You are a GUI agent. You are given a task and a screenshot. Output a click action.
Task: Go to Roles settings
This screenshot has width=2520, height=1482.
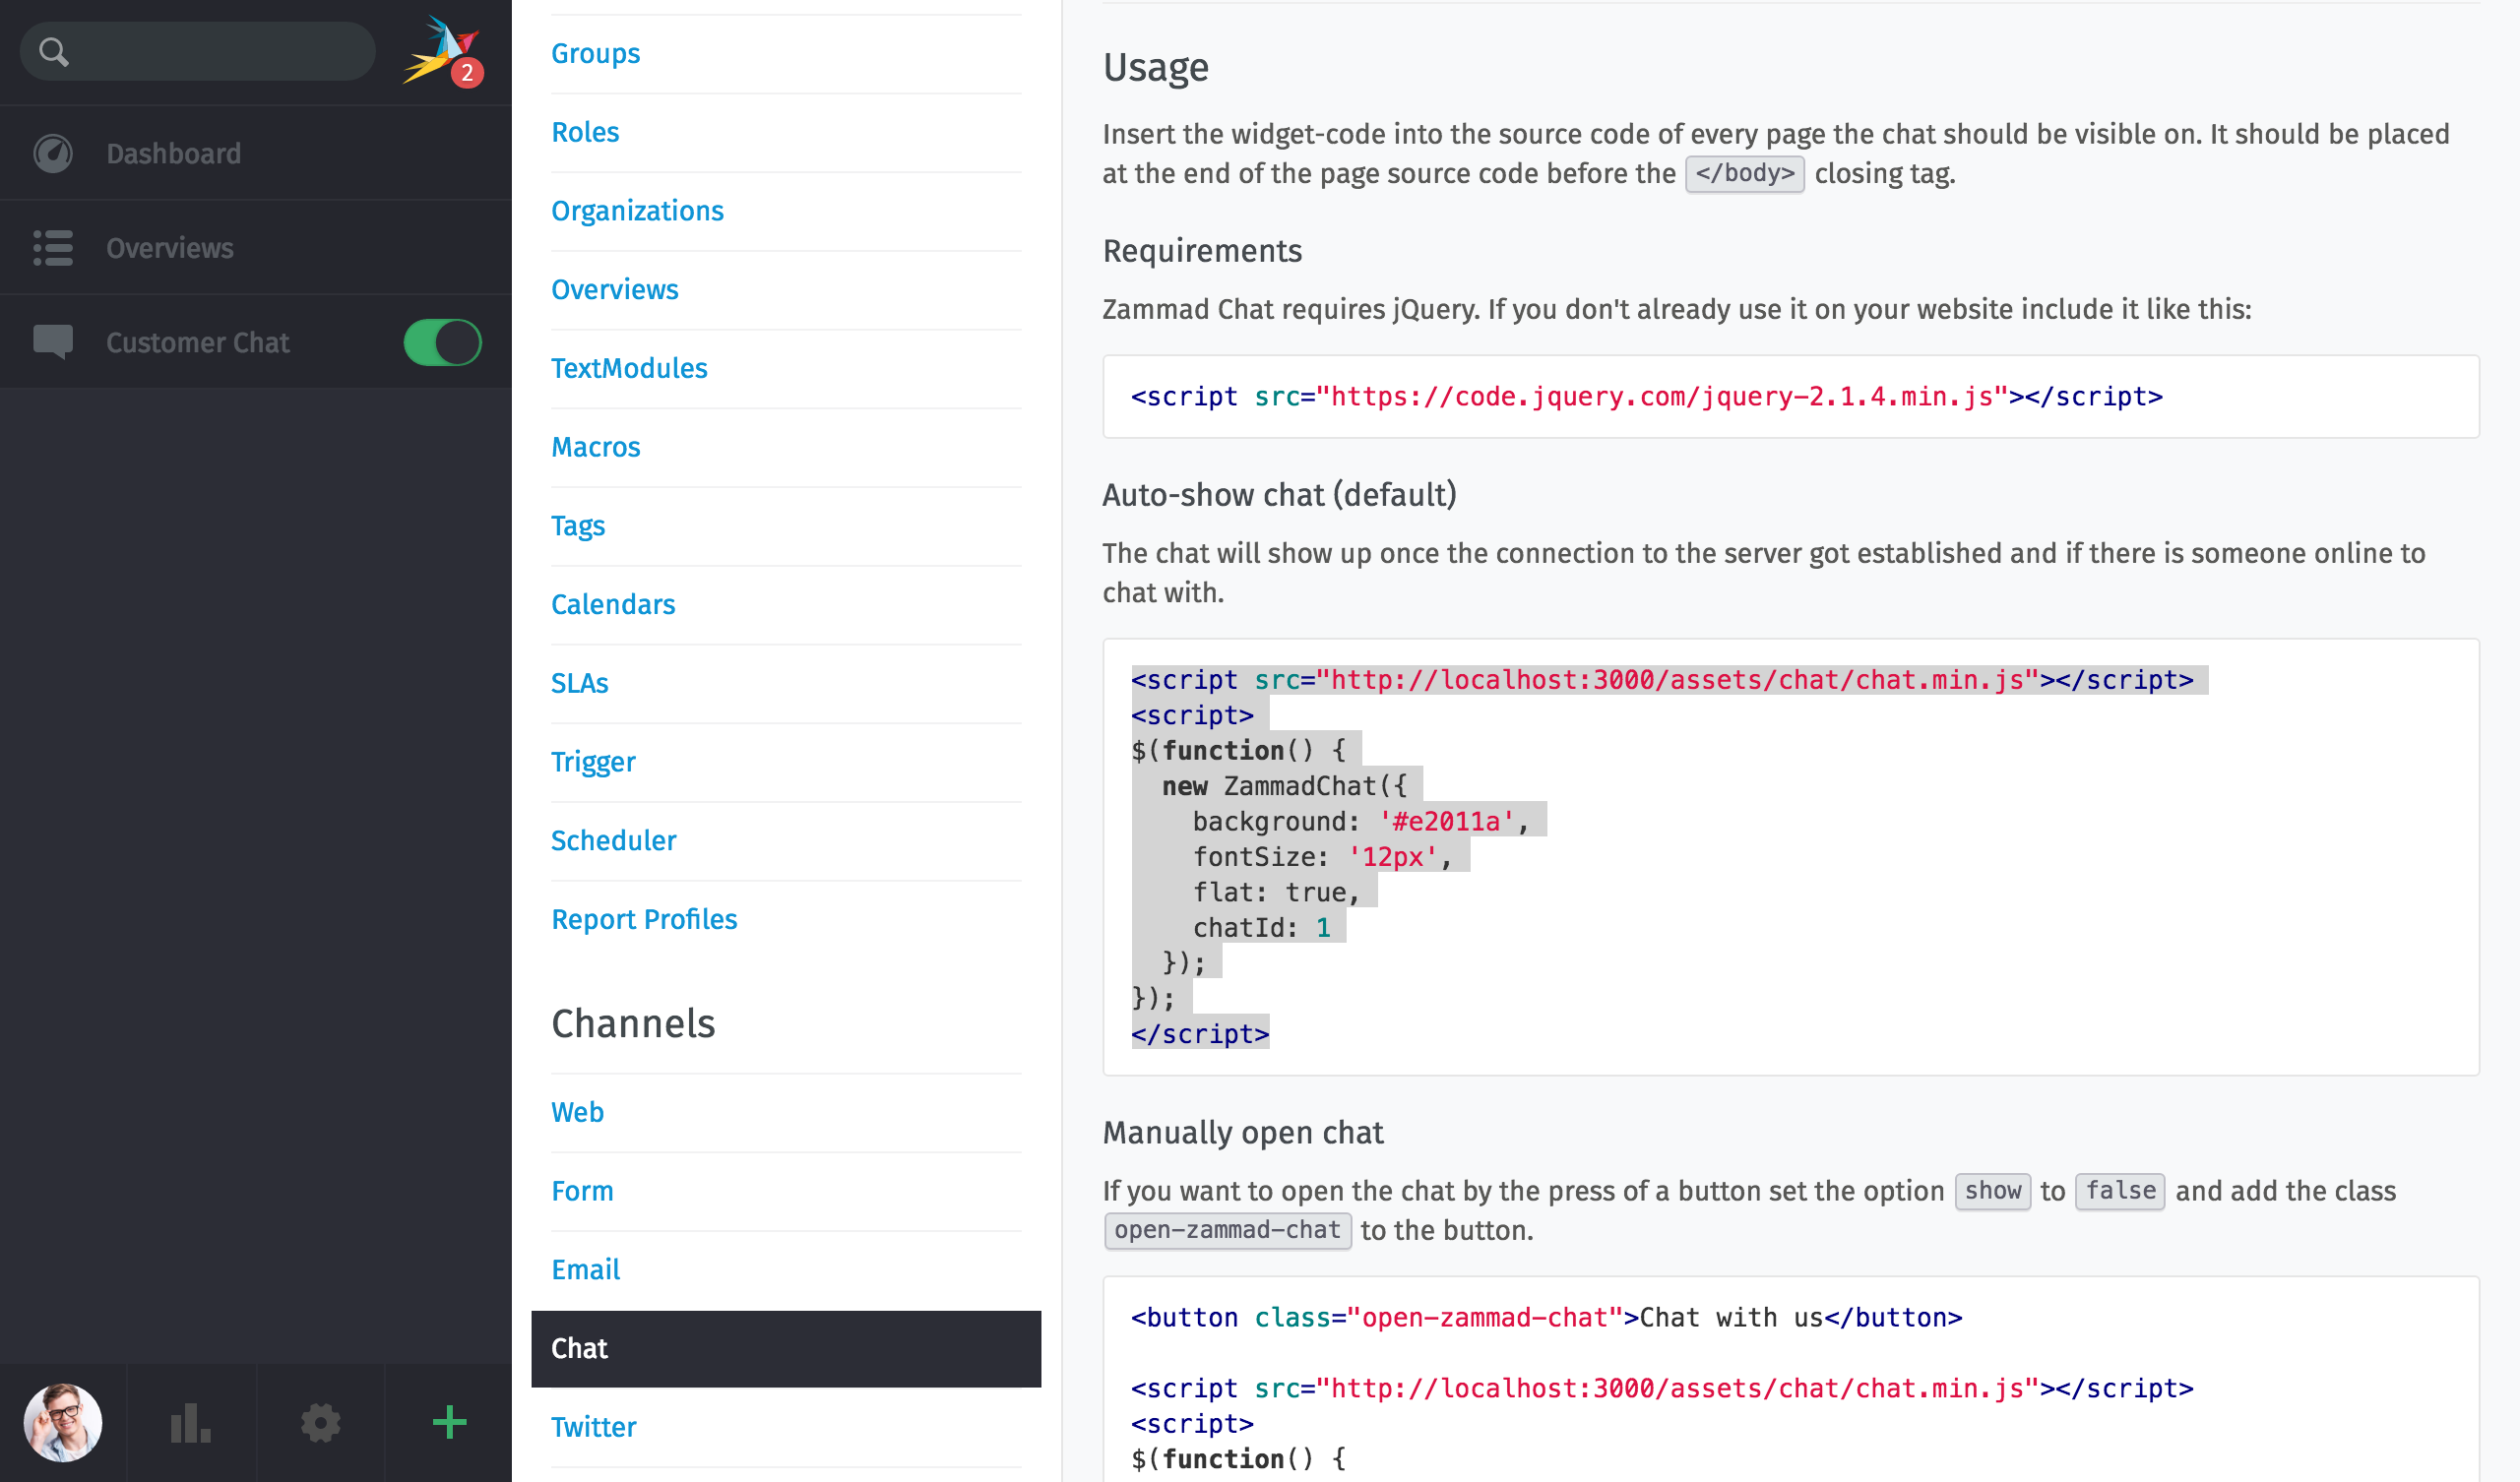585,132
